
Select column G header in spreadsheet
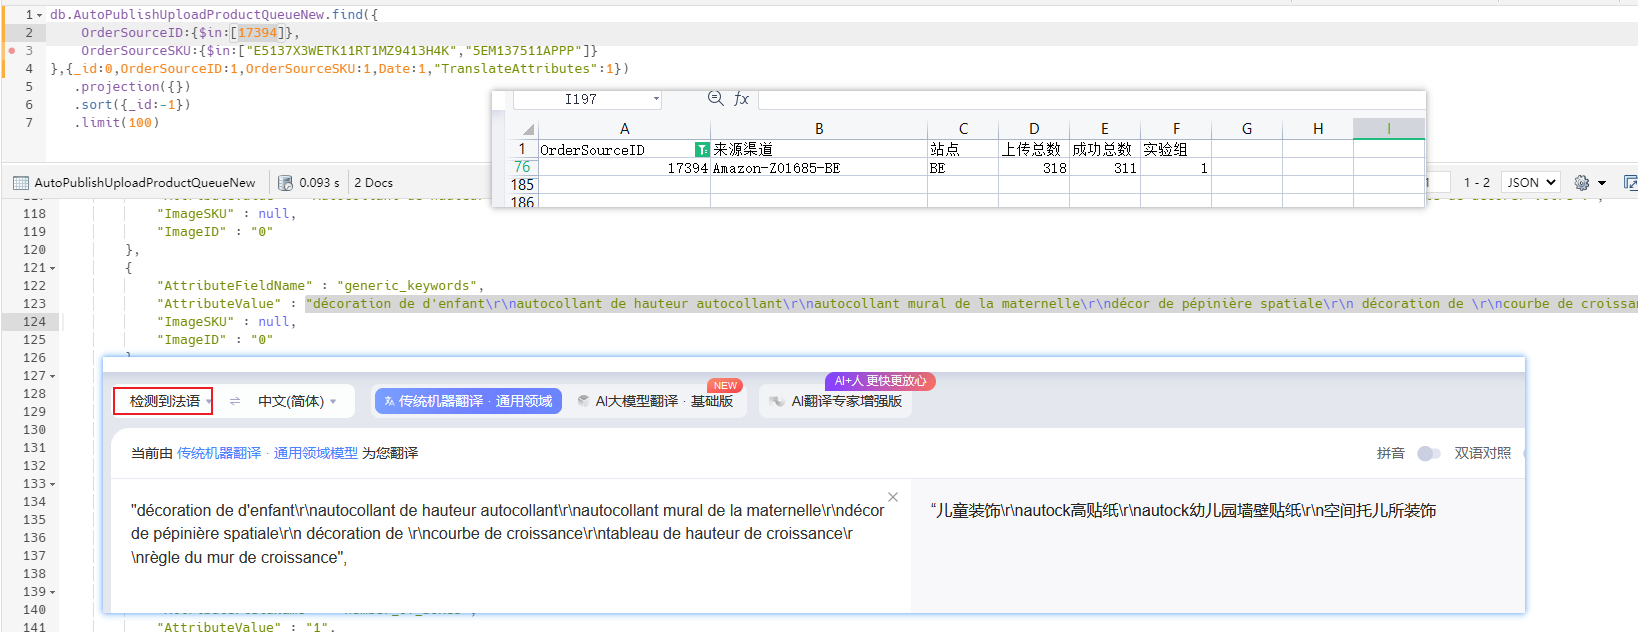(1247, 129)
